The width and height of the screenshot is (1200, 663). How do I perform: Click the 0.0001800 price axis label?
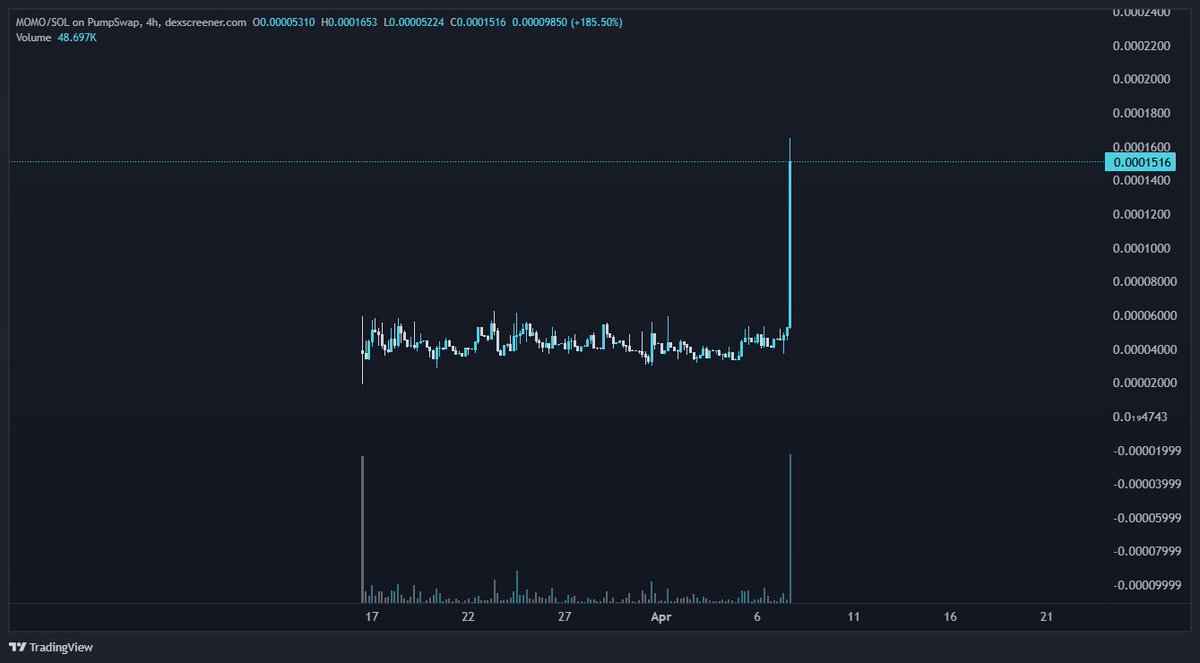click(1143, 113)
